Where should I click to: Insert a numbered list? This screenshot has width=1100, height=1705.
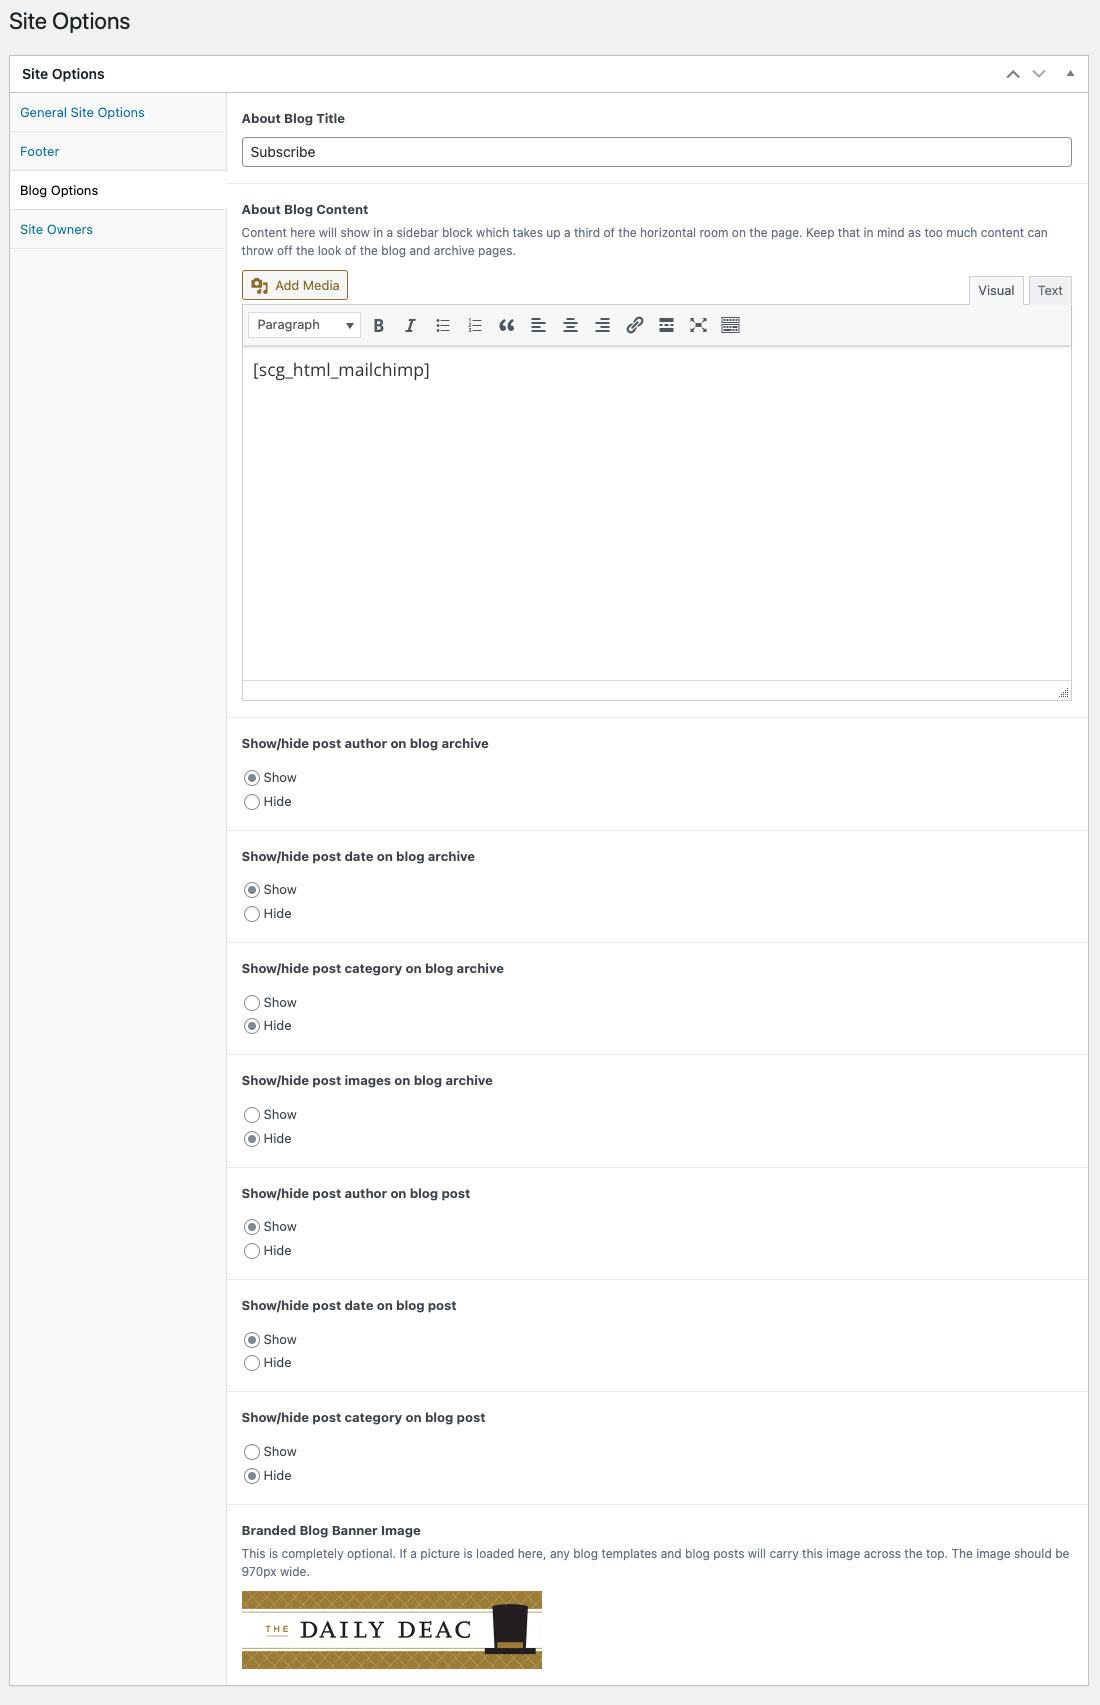[474, 325]
